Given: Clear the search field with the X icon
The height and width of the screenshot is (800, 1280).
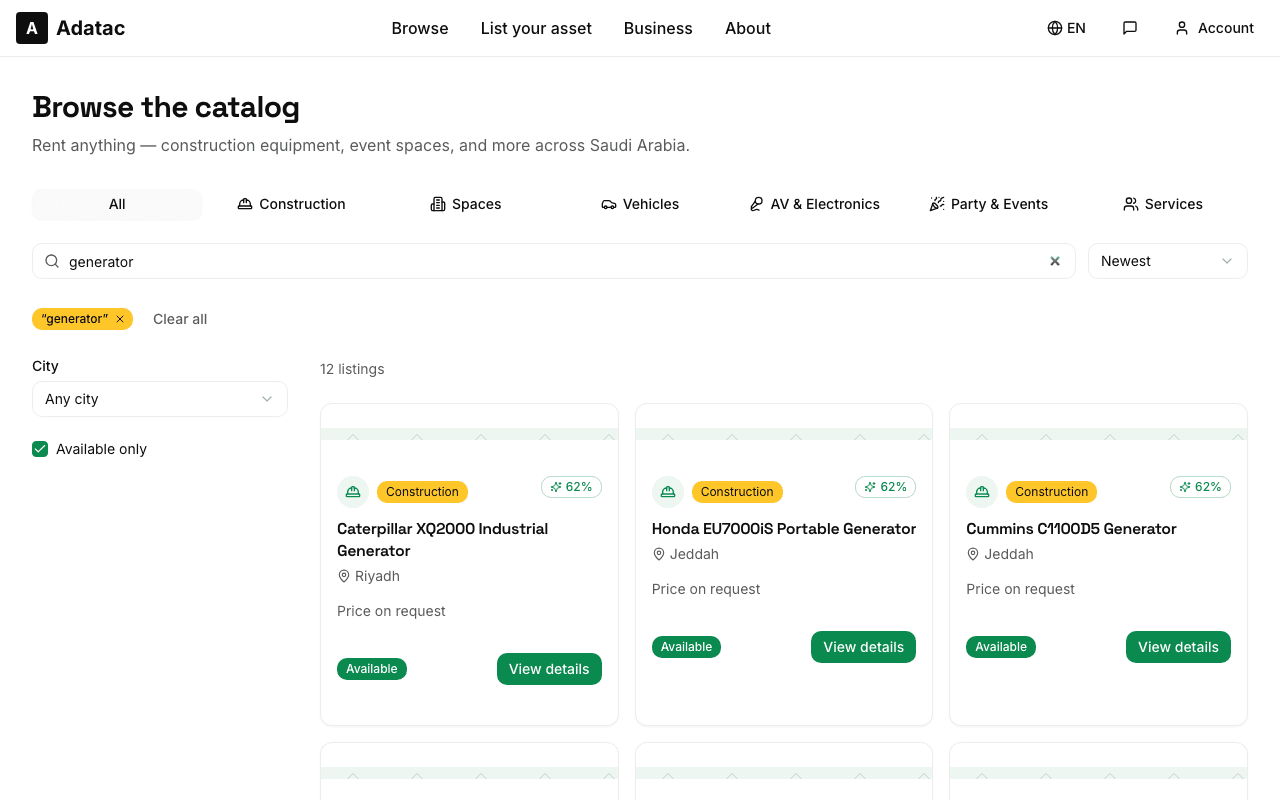Looking at the screenshot, I should 1055,261.
